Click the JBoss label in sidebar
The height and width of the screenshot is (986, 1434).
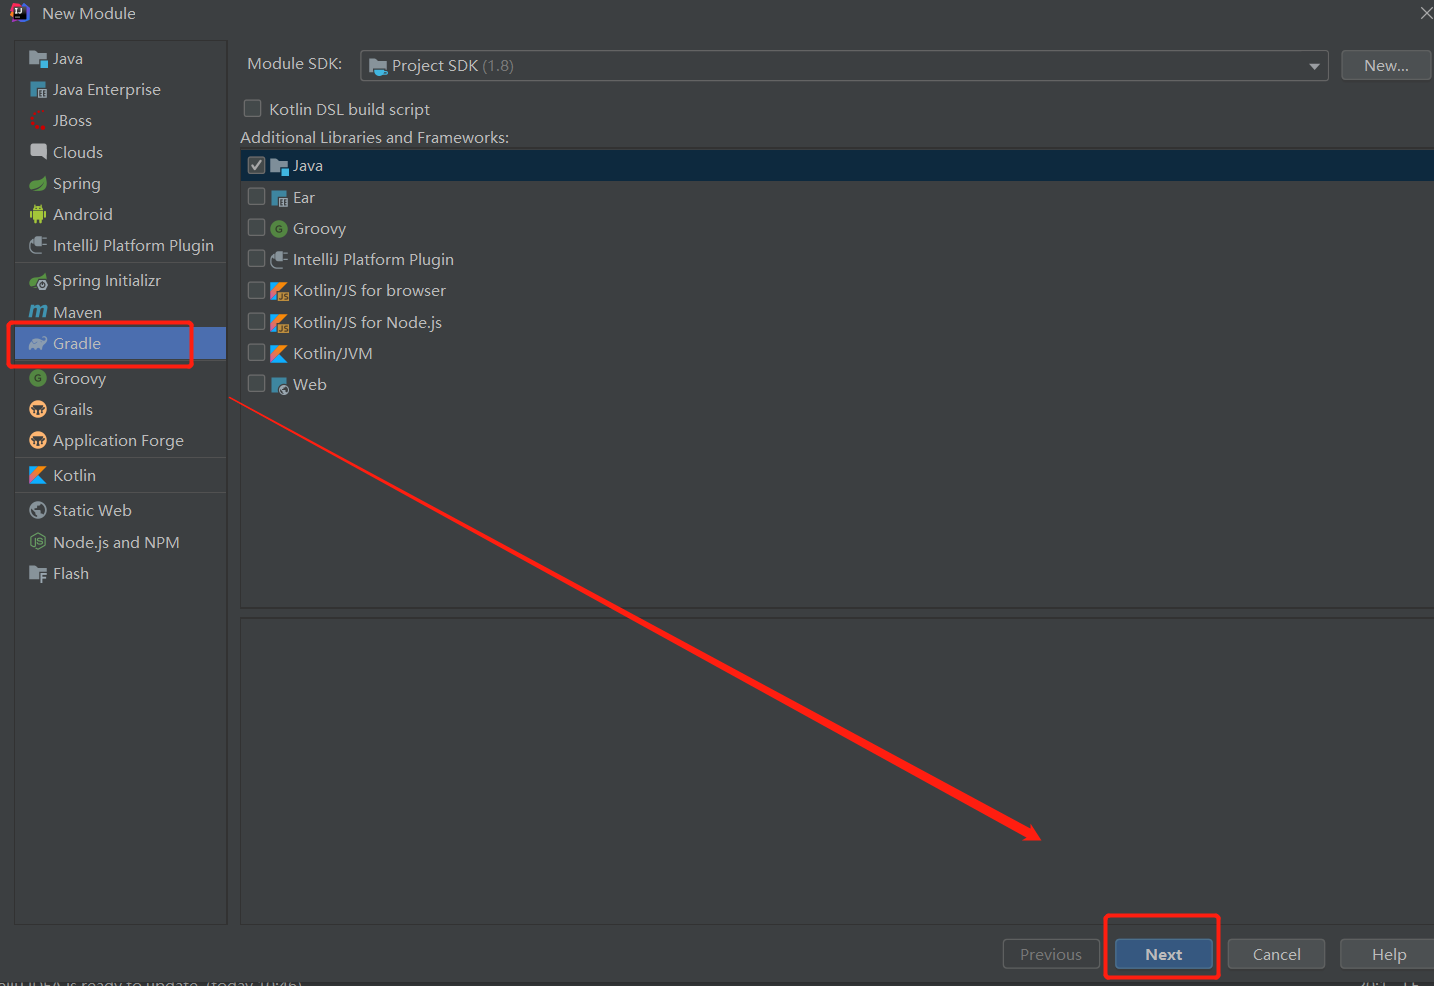coord(72,120)
